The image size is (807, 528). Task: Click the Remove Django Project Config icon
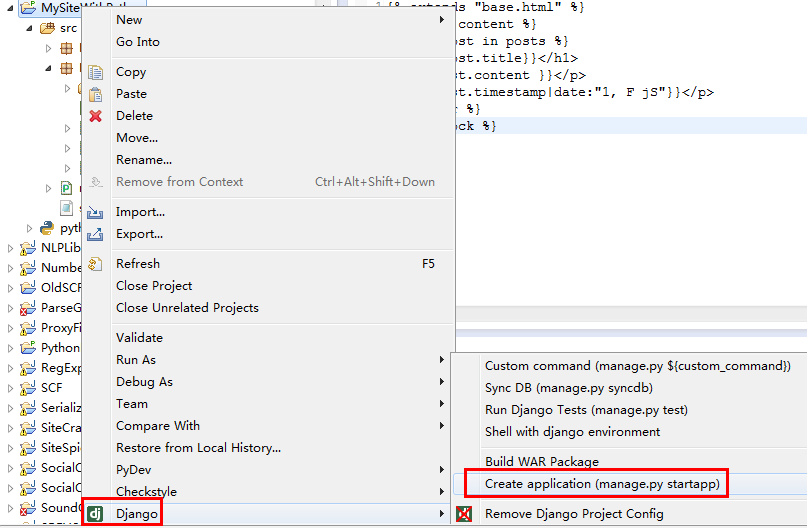point(465,514)
